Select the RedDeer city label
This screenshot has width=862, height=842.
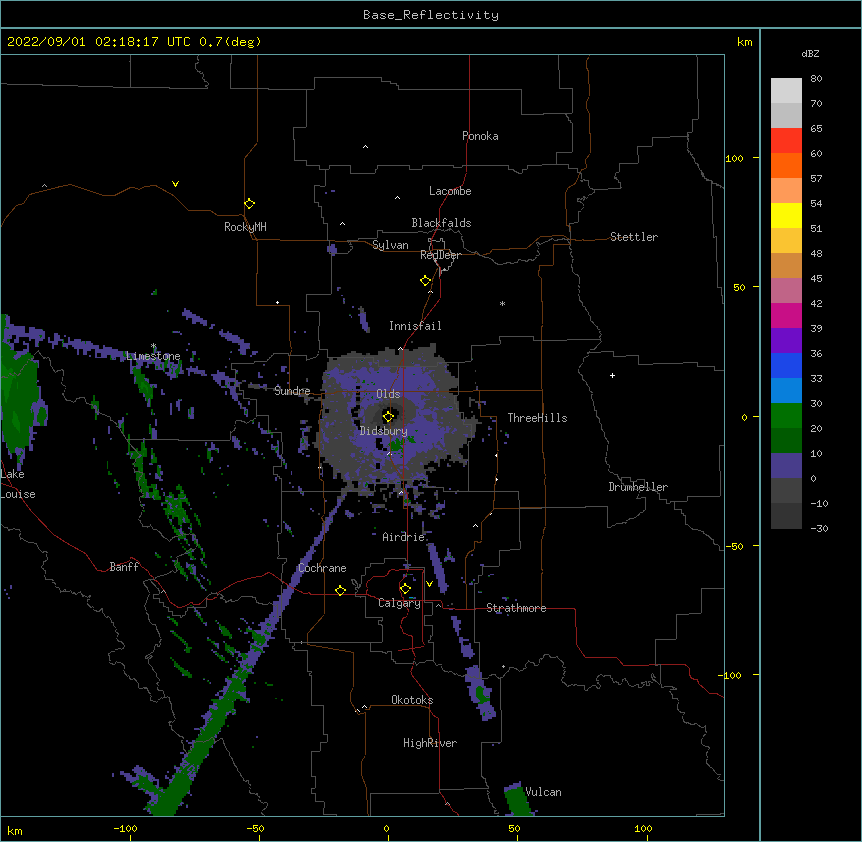[x=440, y=255]
